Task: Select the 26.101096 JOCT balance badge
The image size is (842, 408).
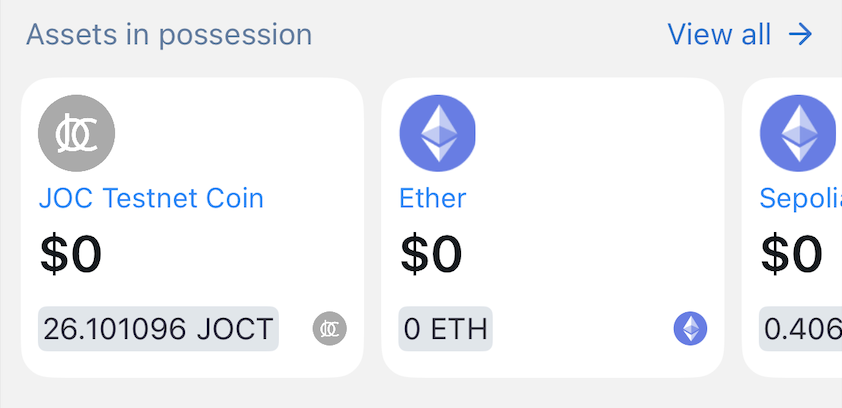Action: (x=158, y=328)
